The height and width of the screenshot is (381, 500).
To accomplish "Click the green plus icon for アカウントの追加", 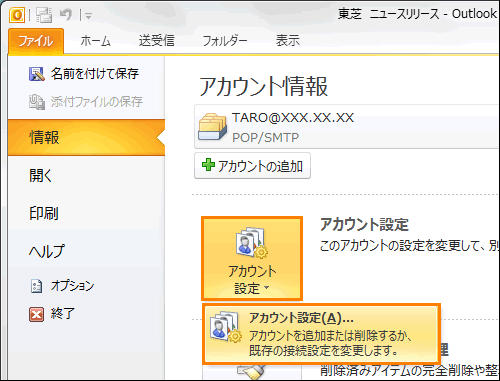I will (x=208, y=165).
